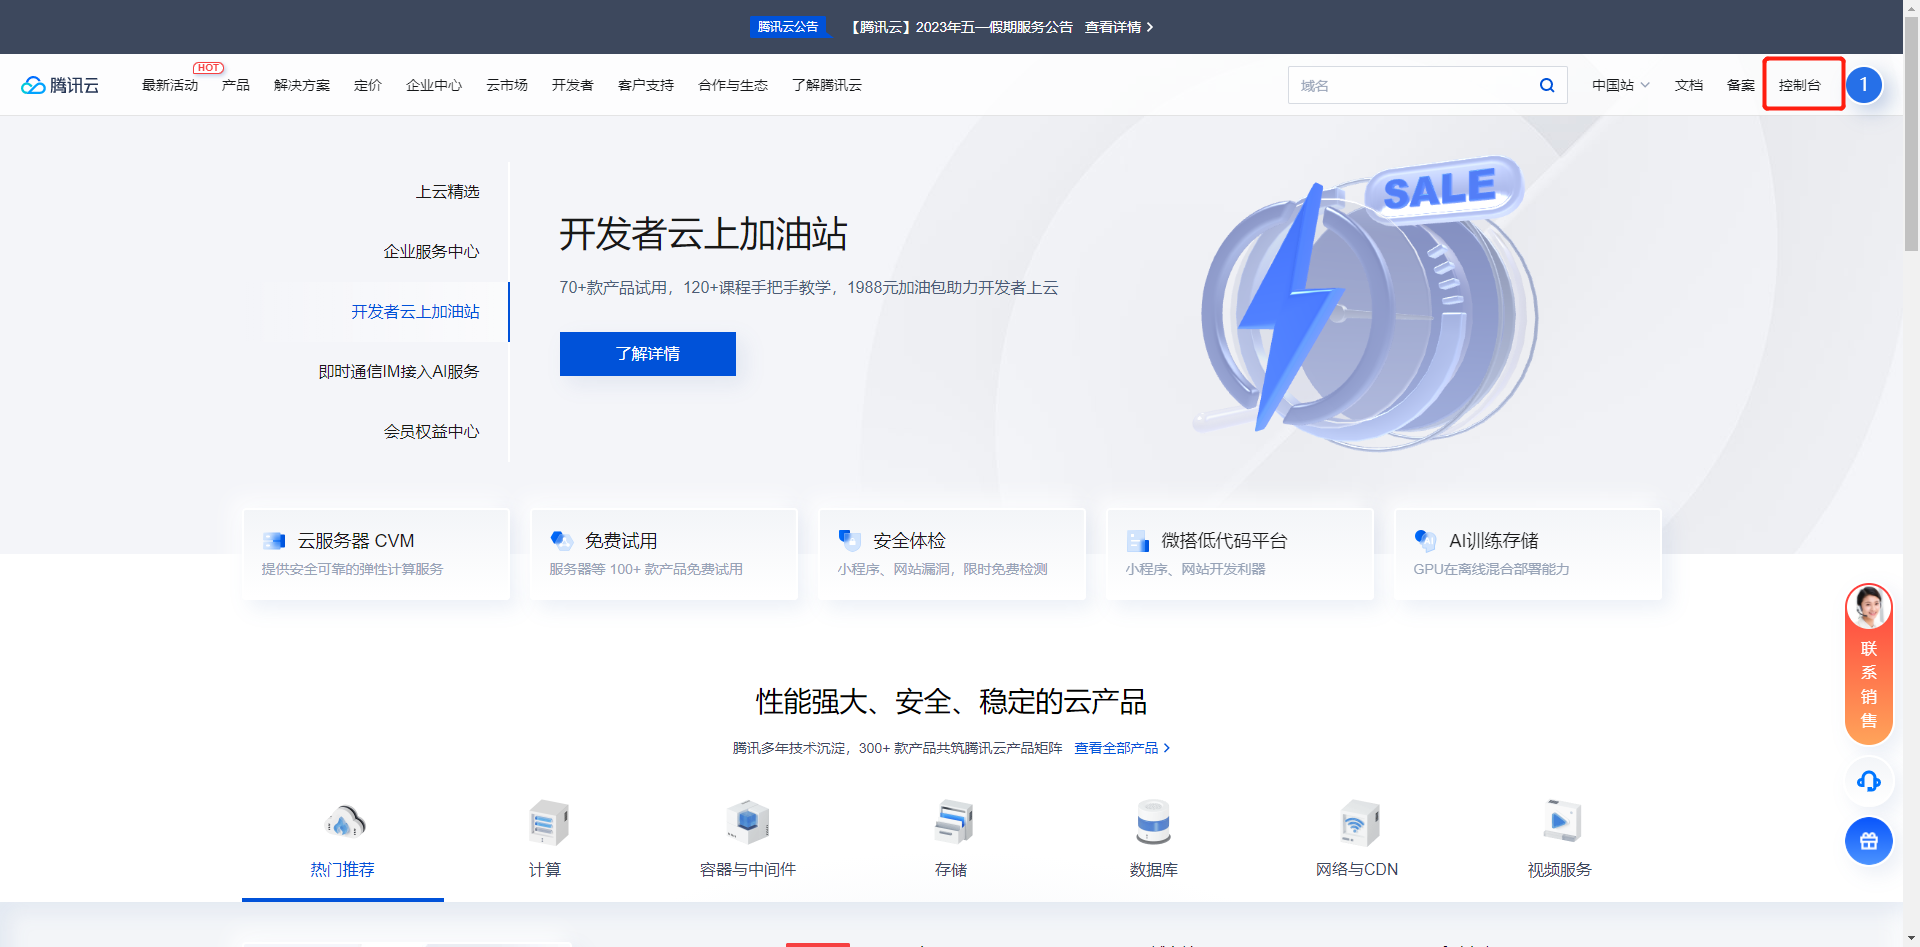
Task: Open the 企业中心 menu
Action: click(x=434, y=85)
